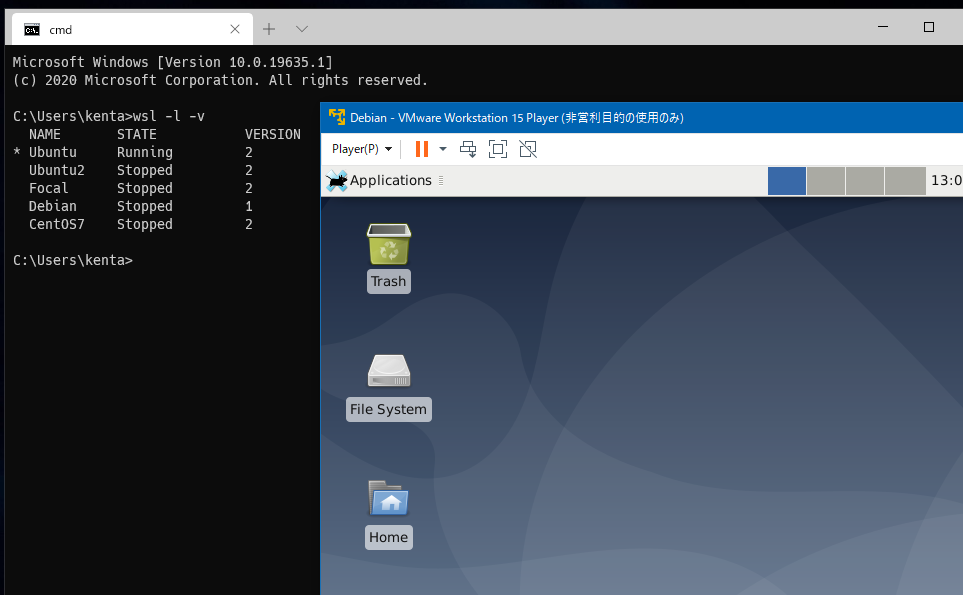Click the VMware logo in title bar
Image resolution: width=963 pixels, height=595 pixels.
point(337,117)
